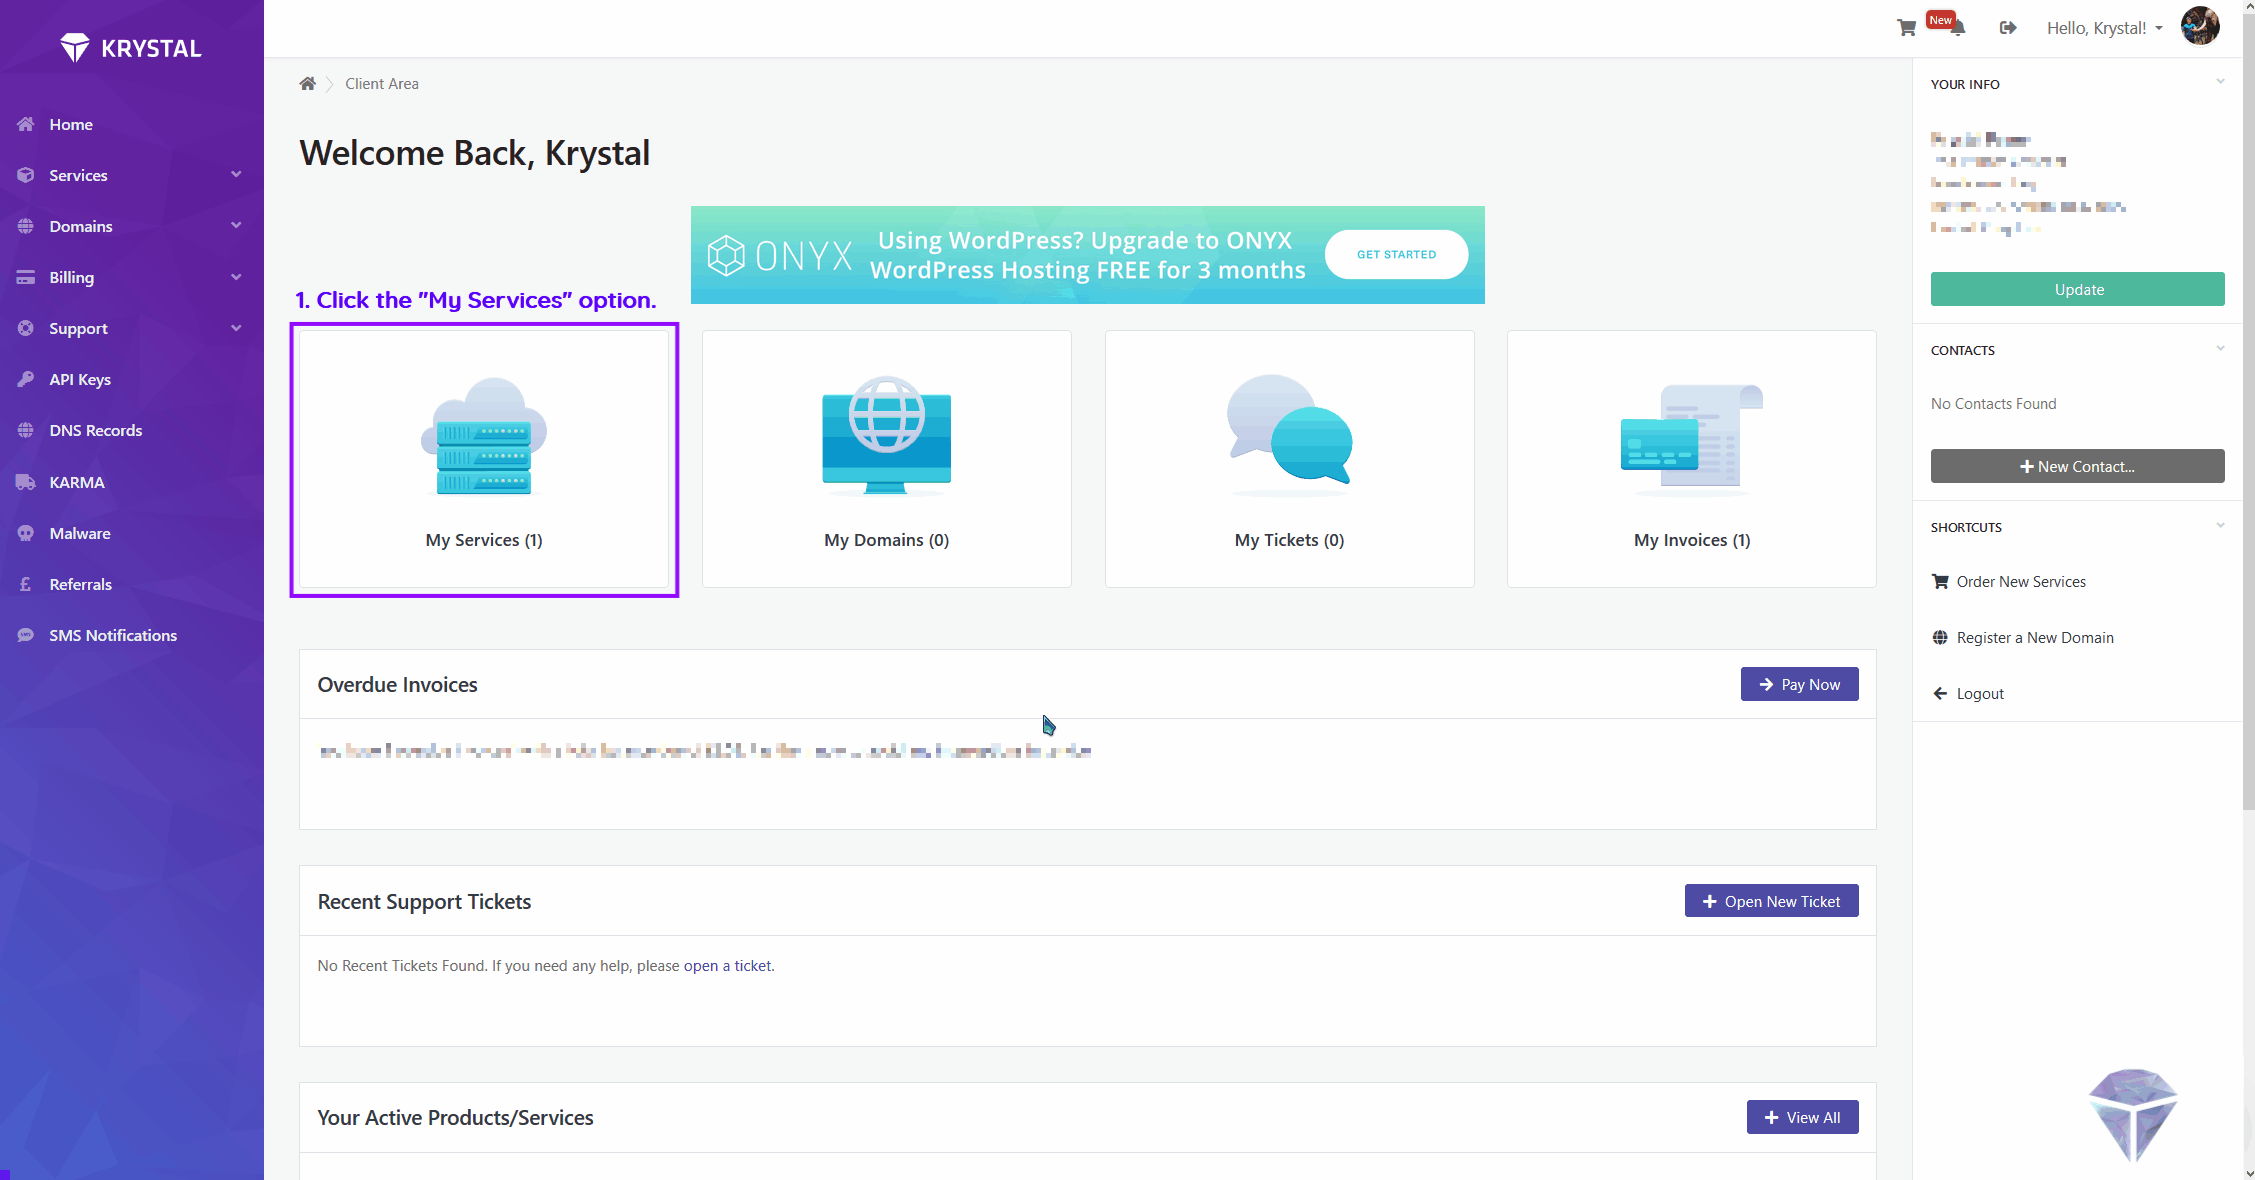The height and width of the screenshot is (1180, 2255).
Task: Click the Logout shortcut link
Action: [1980, 693]
